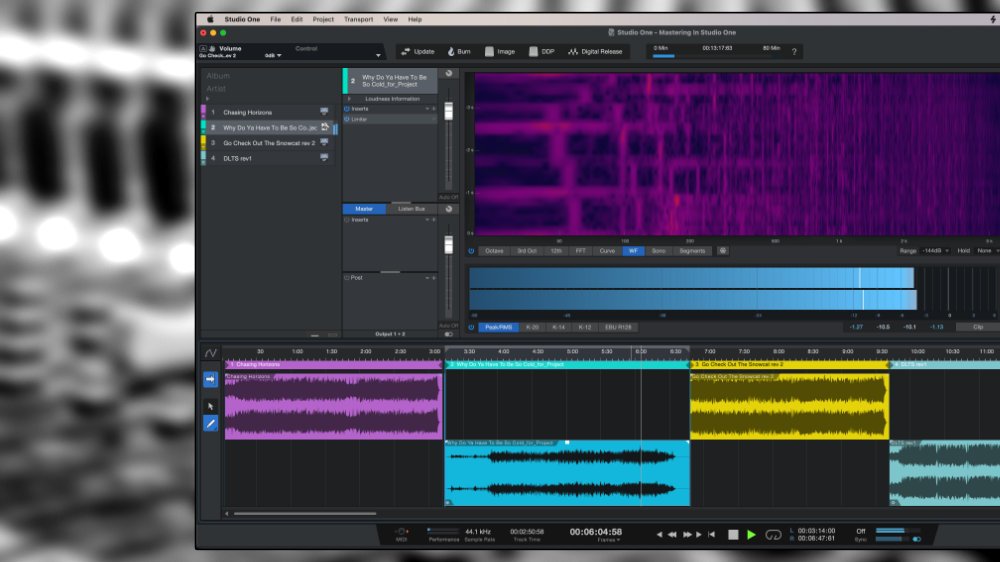
Task: Click the green Play button
Action: click(751, 535)
